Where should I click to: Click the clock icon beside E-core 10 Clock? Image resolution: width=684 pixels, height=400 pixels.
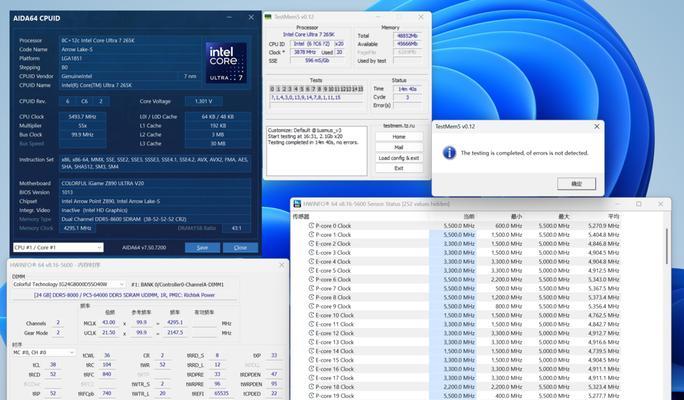click(311, 315)
